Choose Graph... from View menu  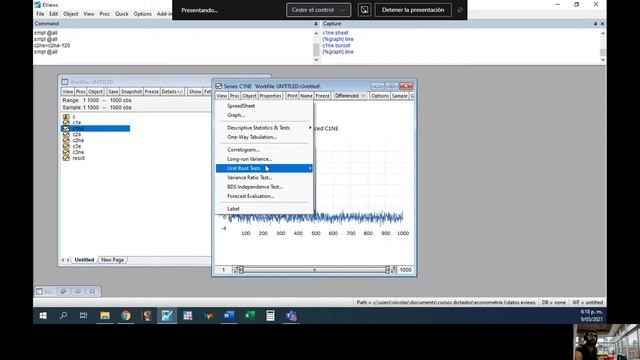[236, 115]
